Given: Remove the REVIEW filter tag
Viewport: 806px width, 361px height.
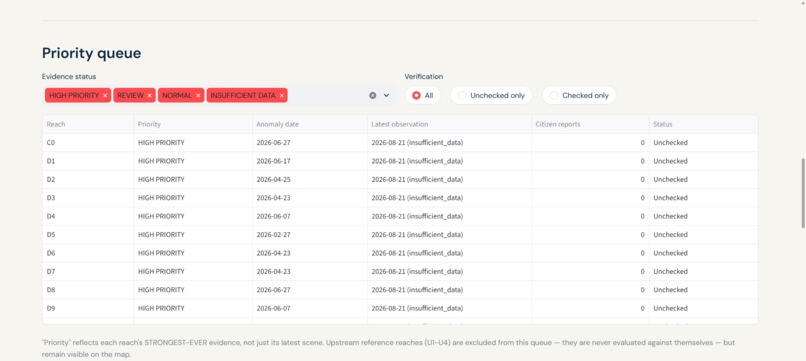Looking at the screenshot, I should coord(150,96).
